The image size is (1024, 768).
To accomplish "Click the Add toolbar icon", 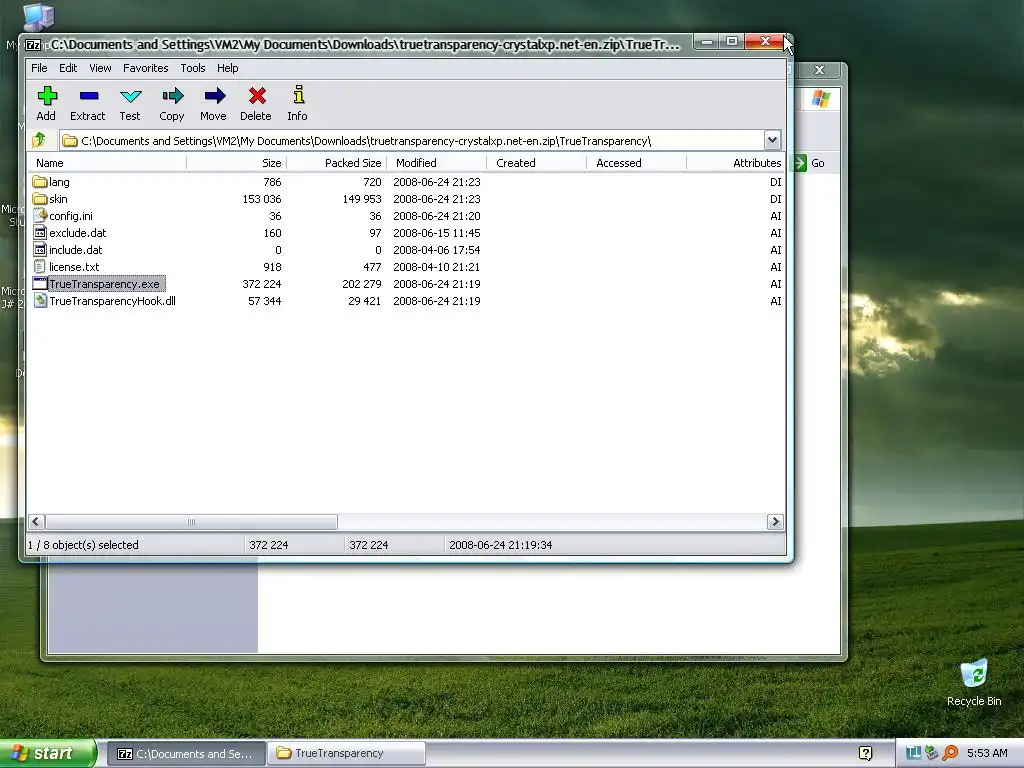I will click(47, 97).
